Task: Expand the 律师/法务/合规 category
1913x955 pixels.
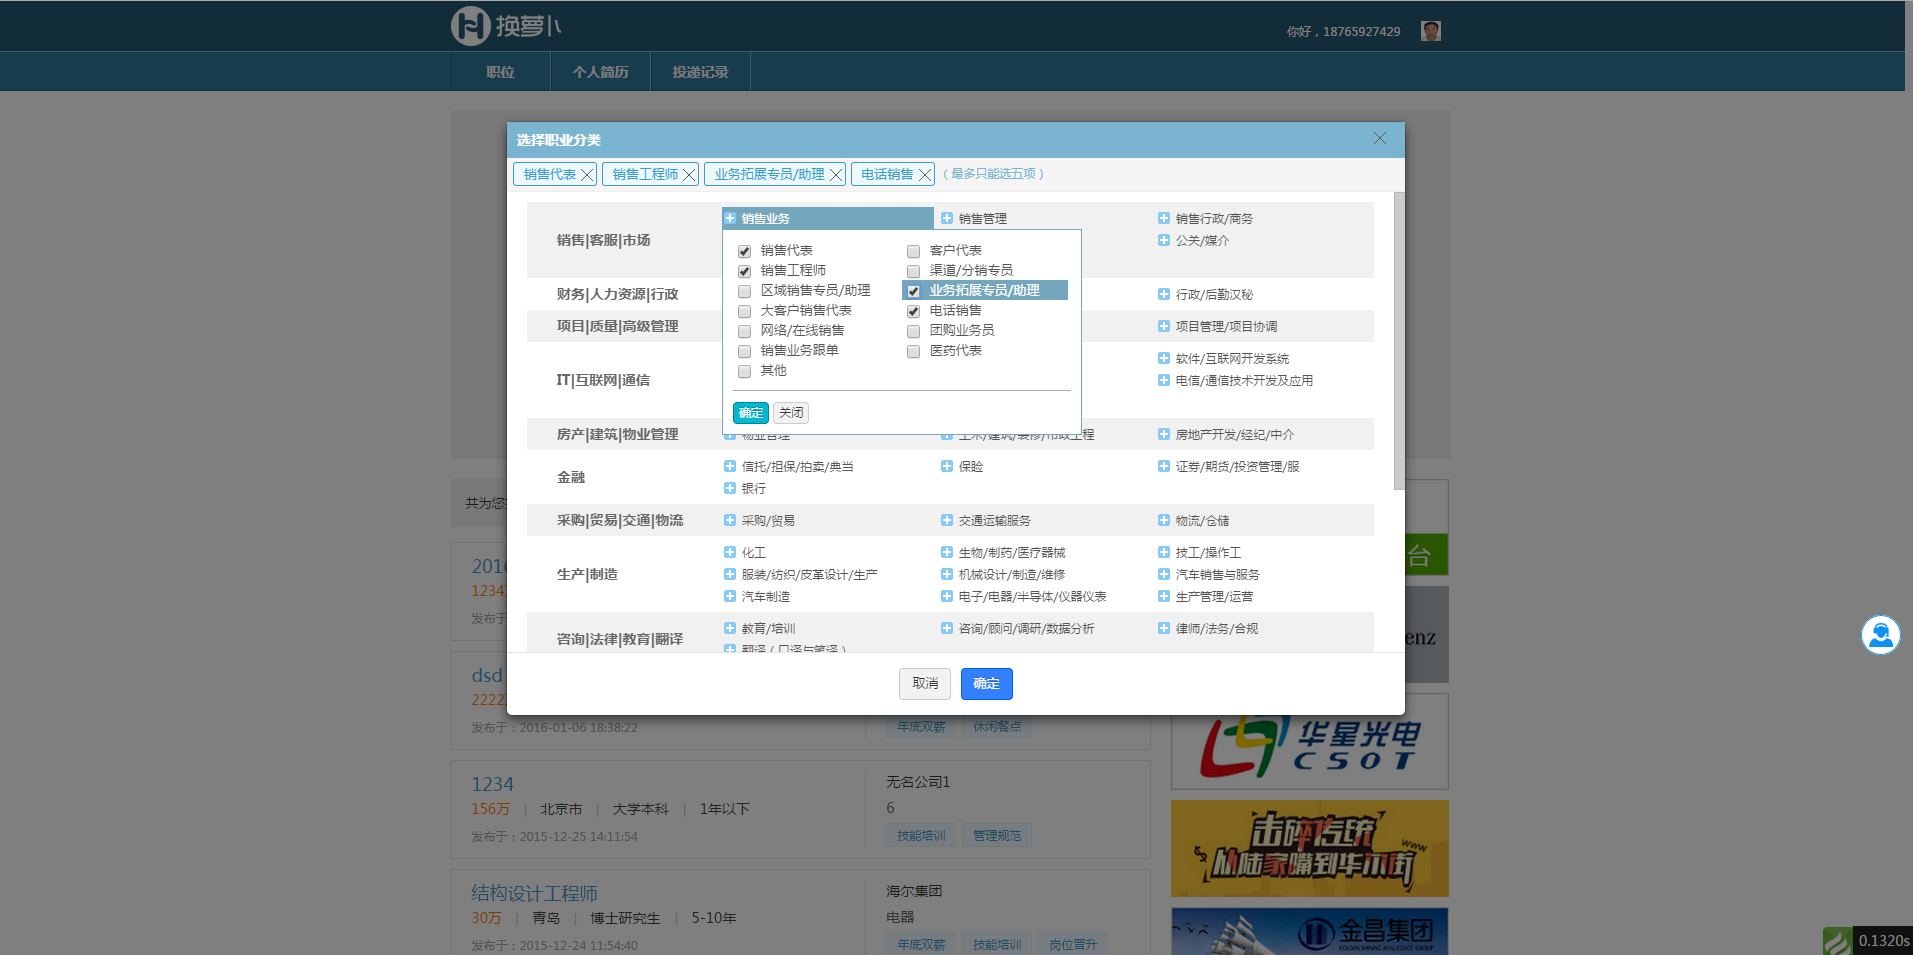Action: [1164, 628]
